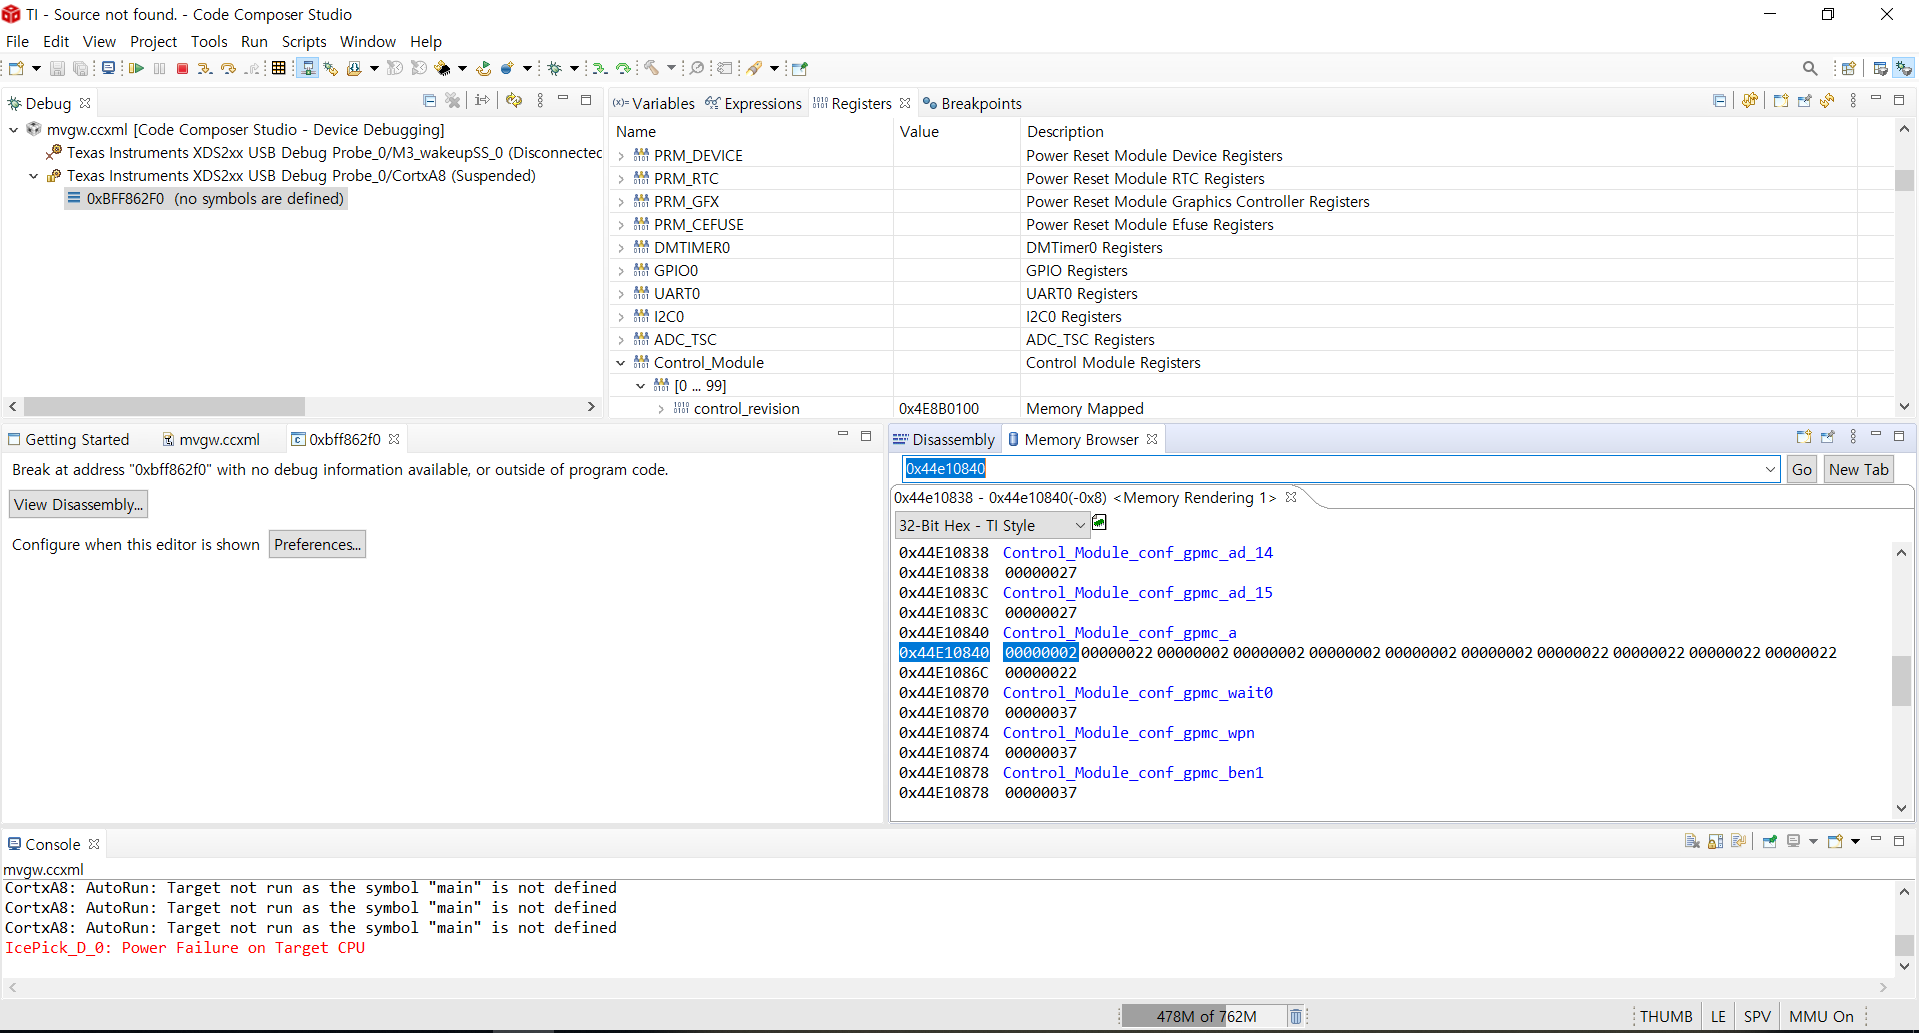
Task: Open the memory address history dropdown arrow
Action: click(x=1770, y=469)
